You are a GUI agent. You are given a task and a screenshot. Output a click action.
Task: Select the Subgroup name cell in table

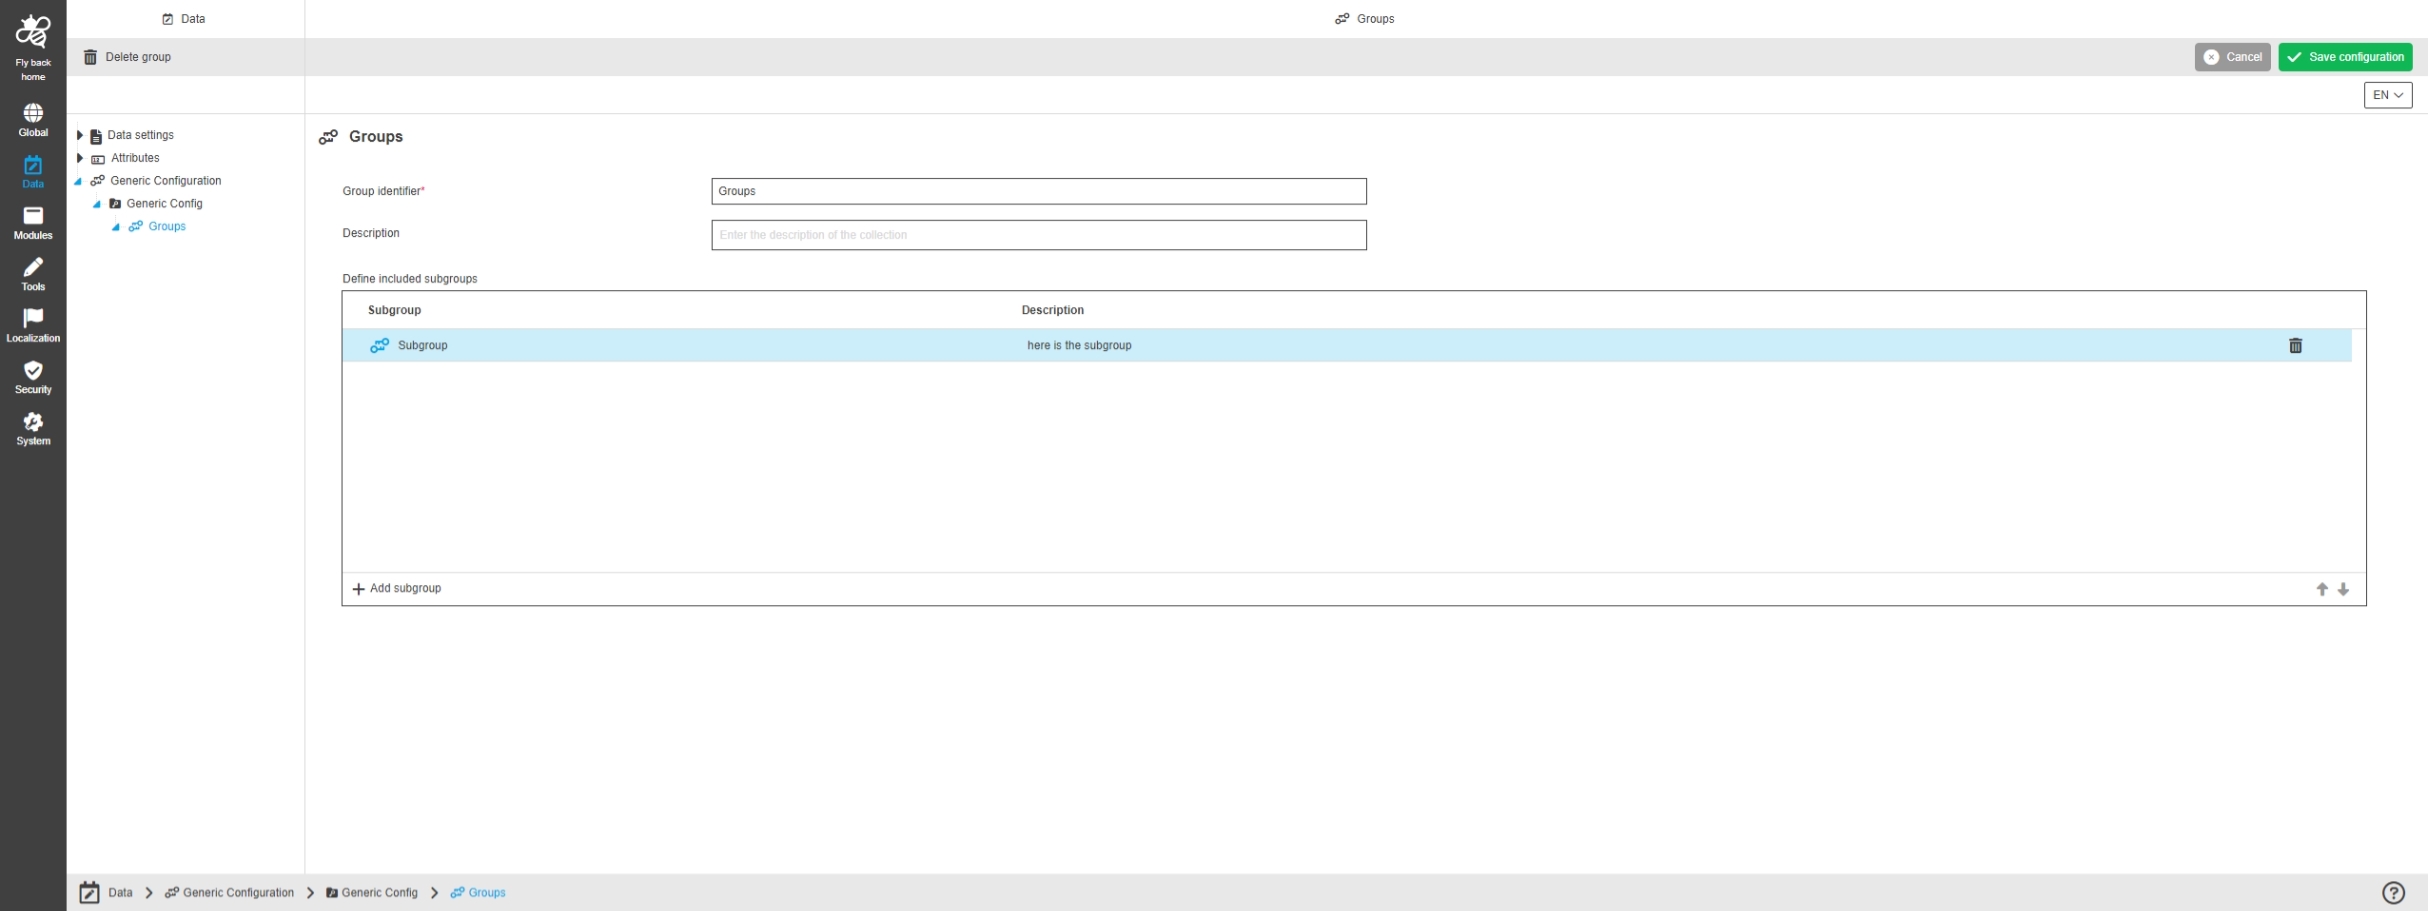[423, 345]
